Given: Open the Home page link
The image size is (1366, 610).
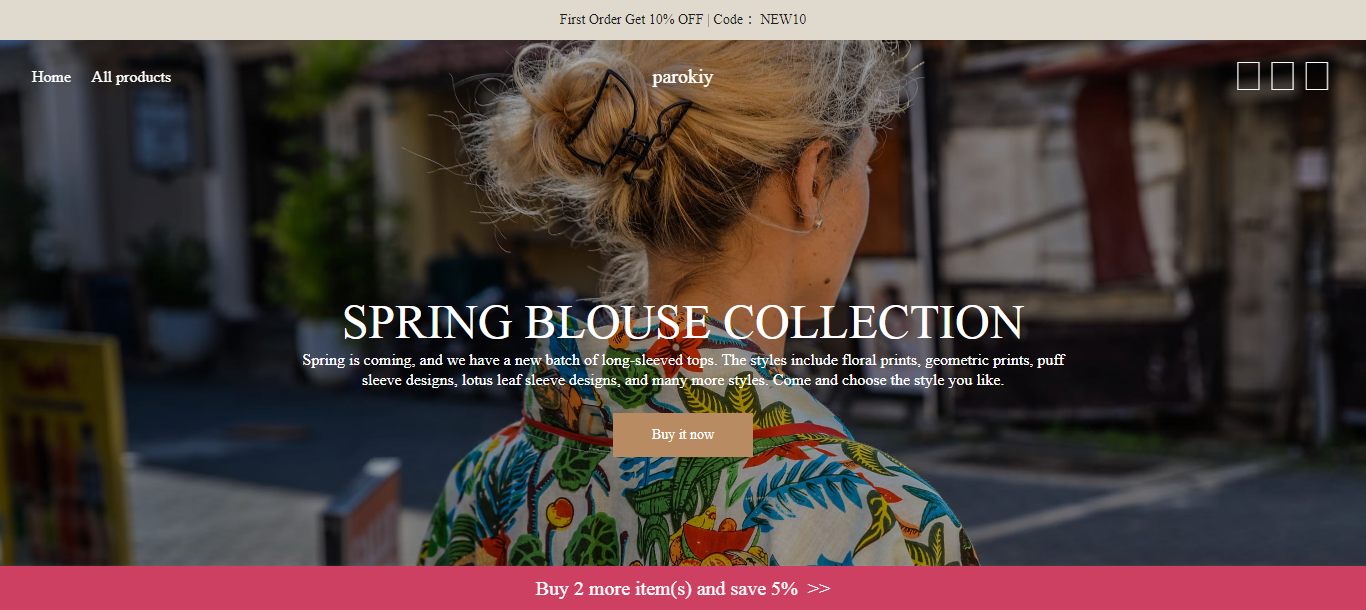Looking at the screenshot, I should tap(51, 77).
